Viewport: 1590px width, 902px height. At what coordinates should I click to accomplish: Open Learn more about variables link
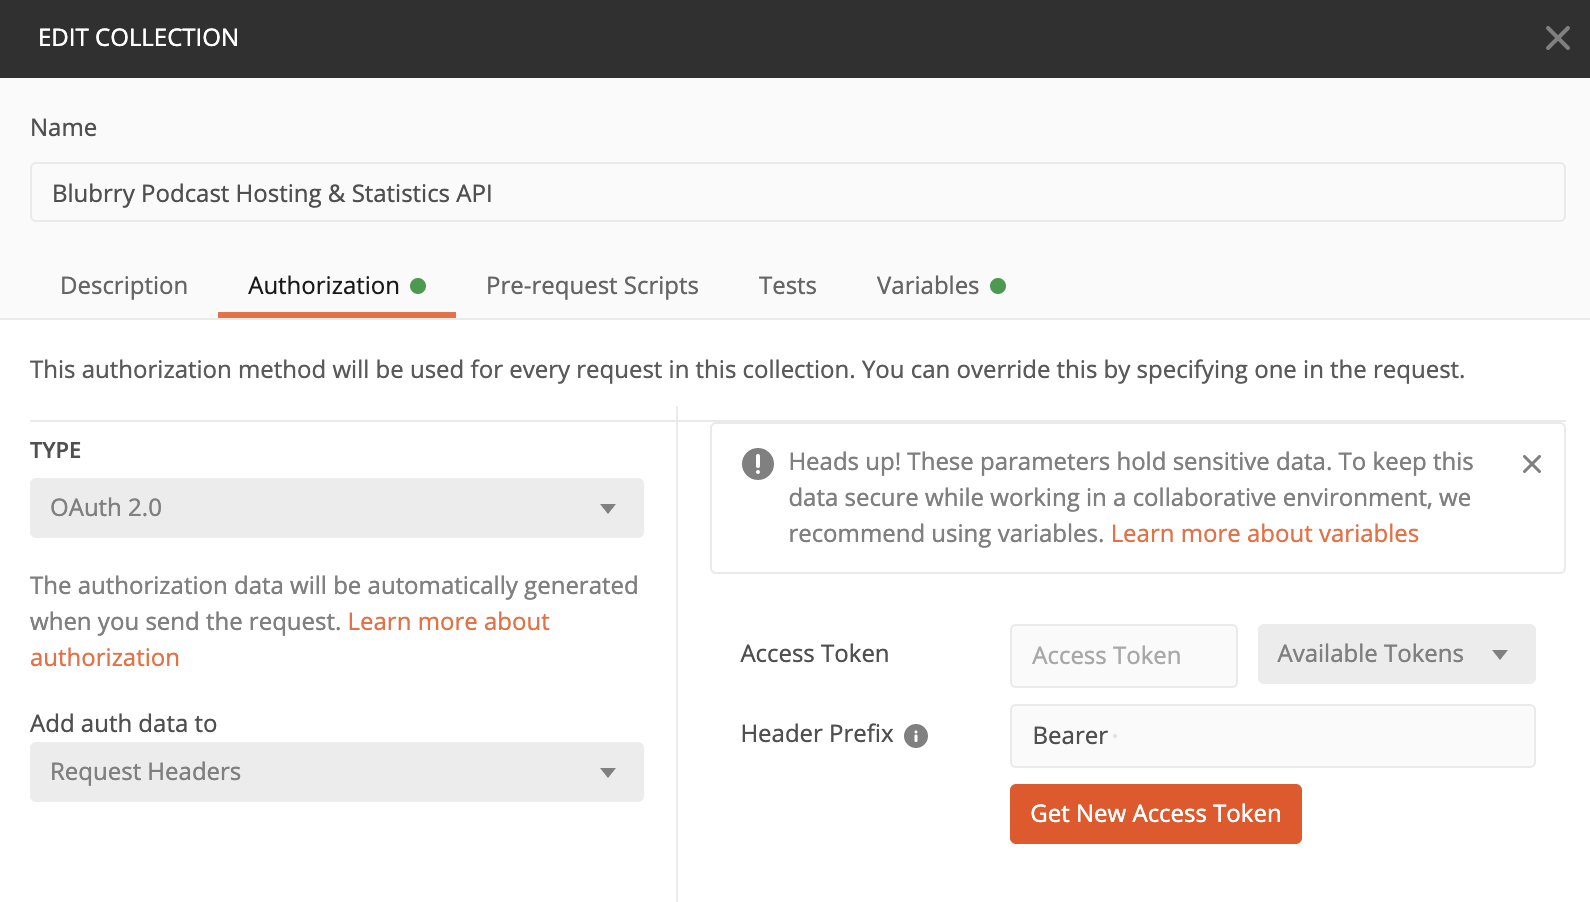[1265, 534]
